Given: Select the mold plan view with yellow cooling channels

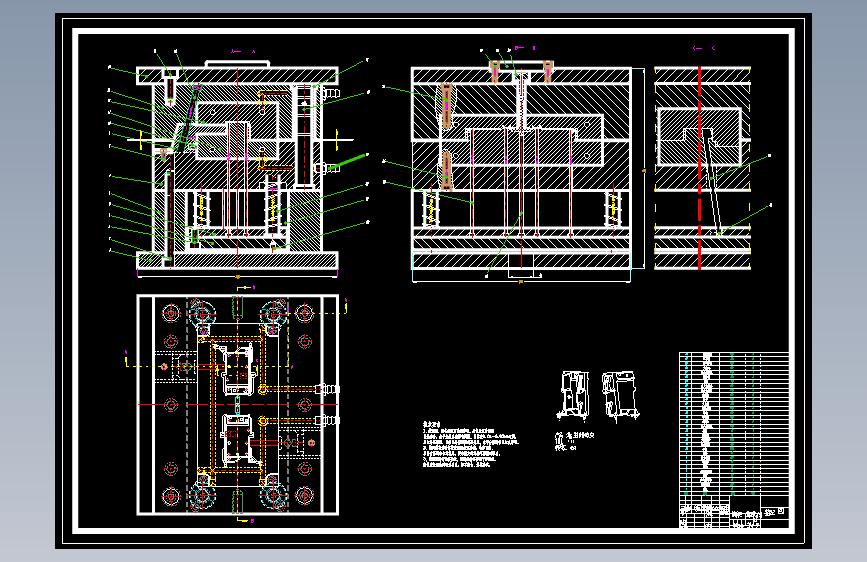Looking at the screenshot, I should pos(238,404).
